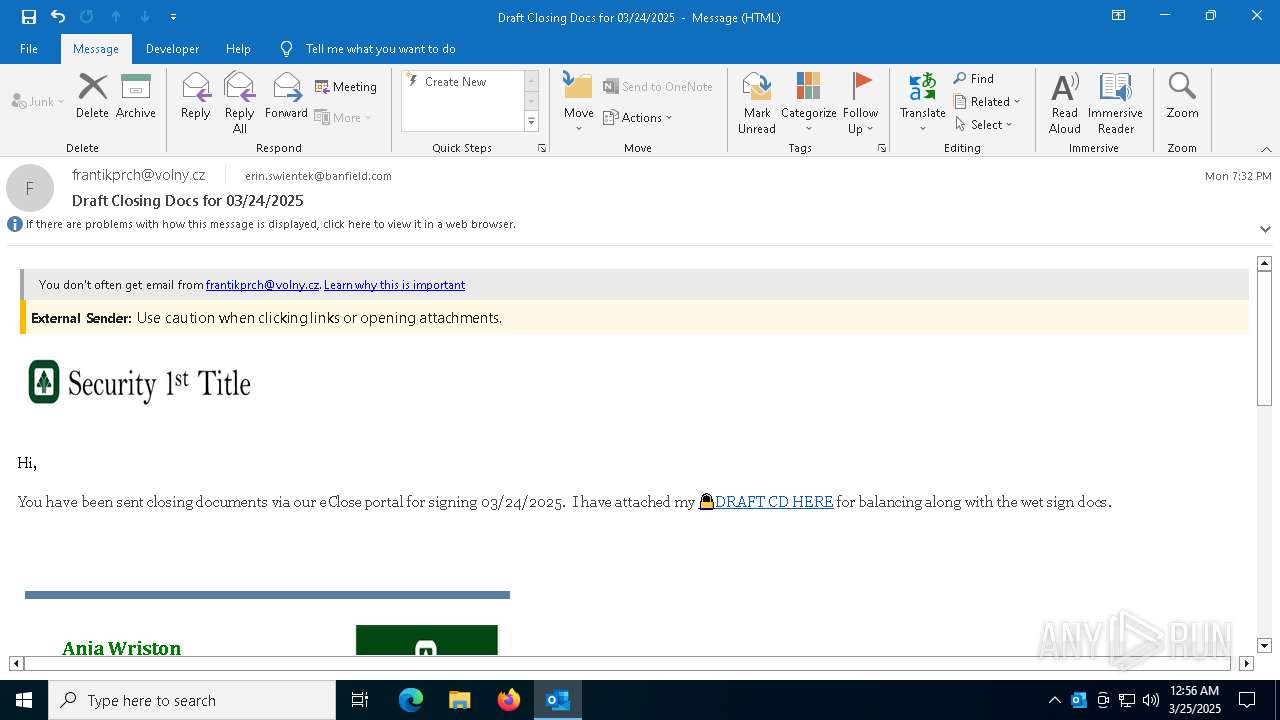Mark the message as Unread
The image size is (1280, 720).
point(757,103)
